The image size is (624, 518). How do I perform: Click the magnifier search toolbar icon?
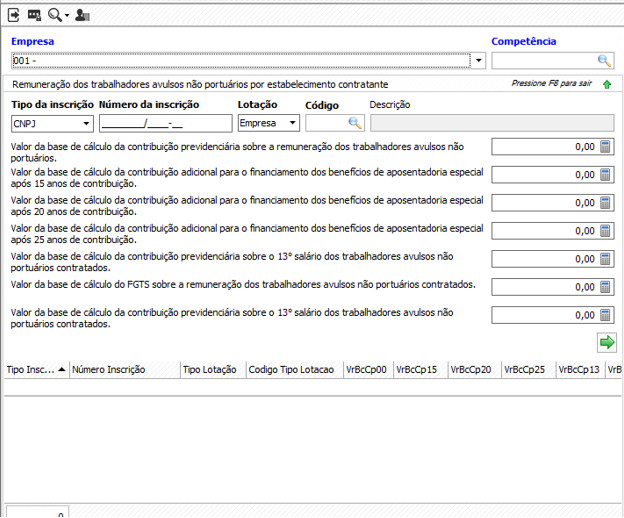[x=55, y=15]
